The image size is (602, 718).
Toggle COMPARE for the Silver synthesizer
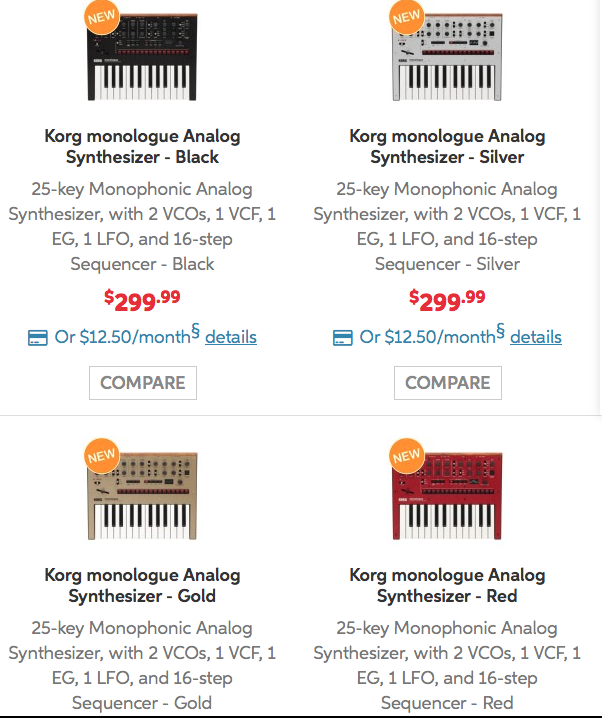[x=448, y=383]
